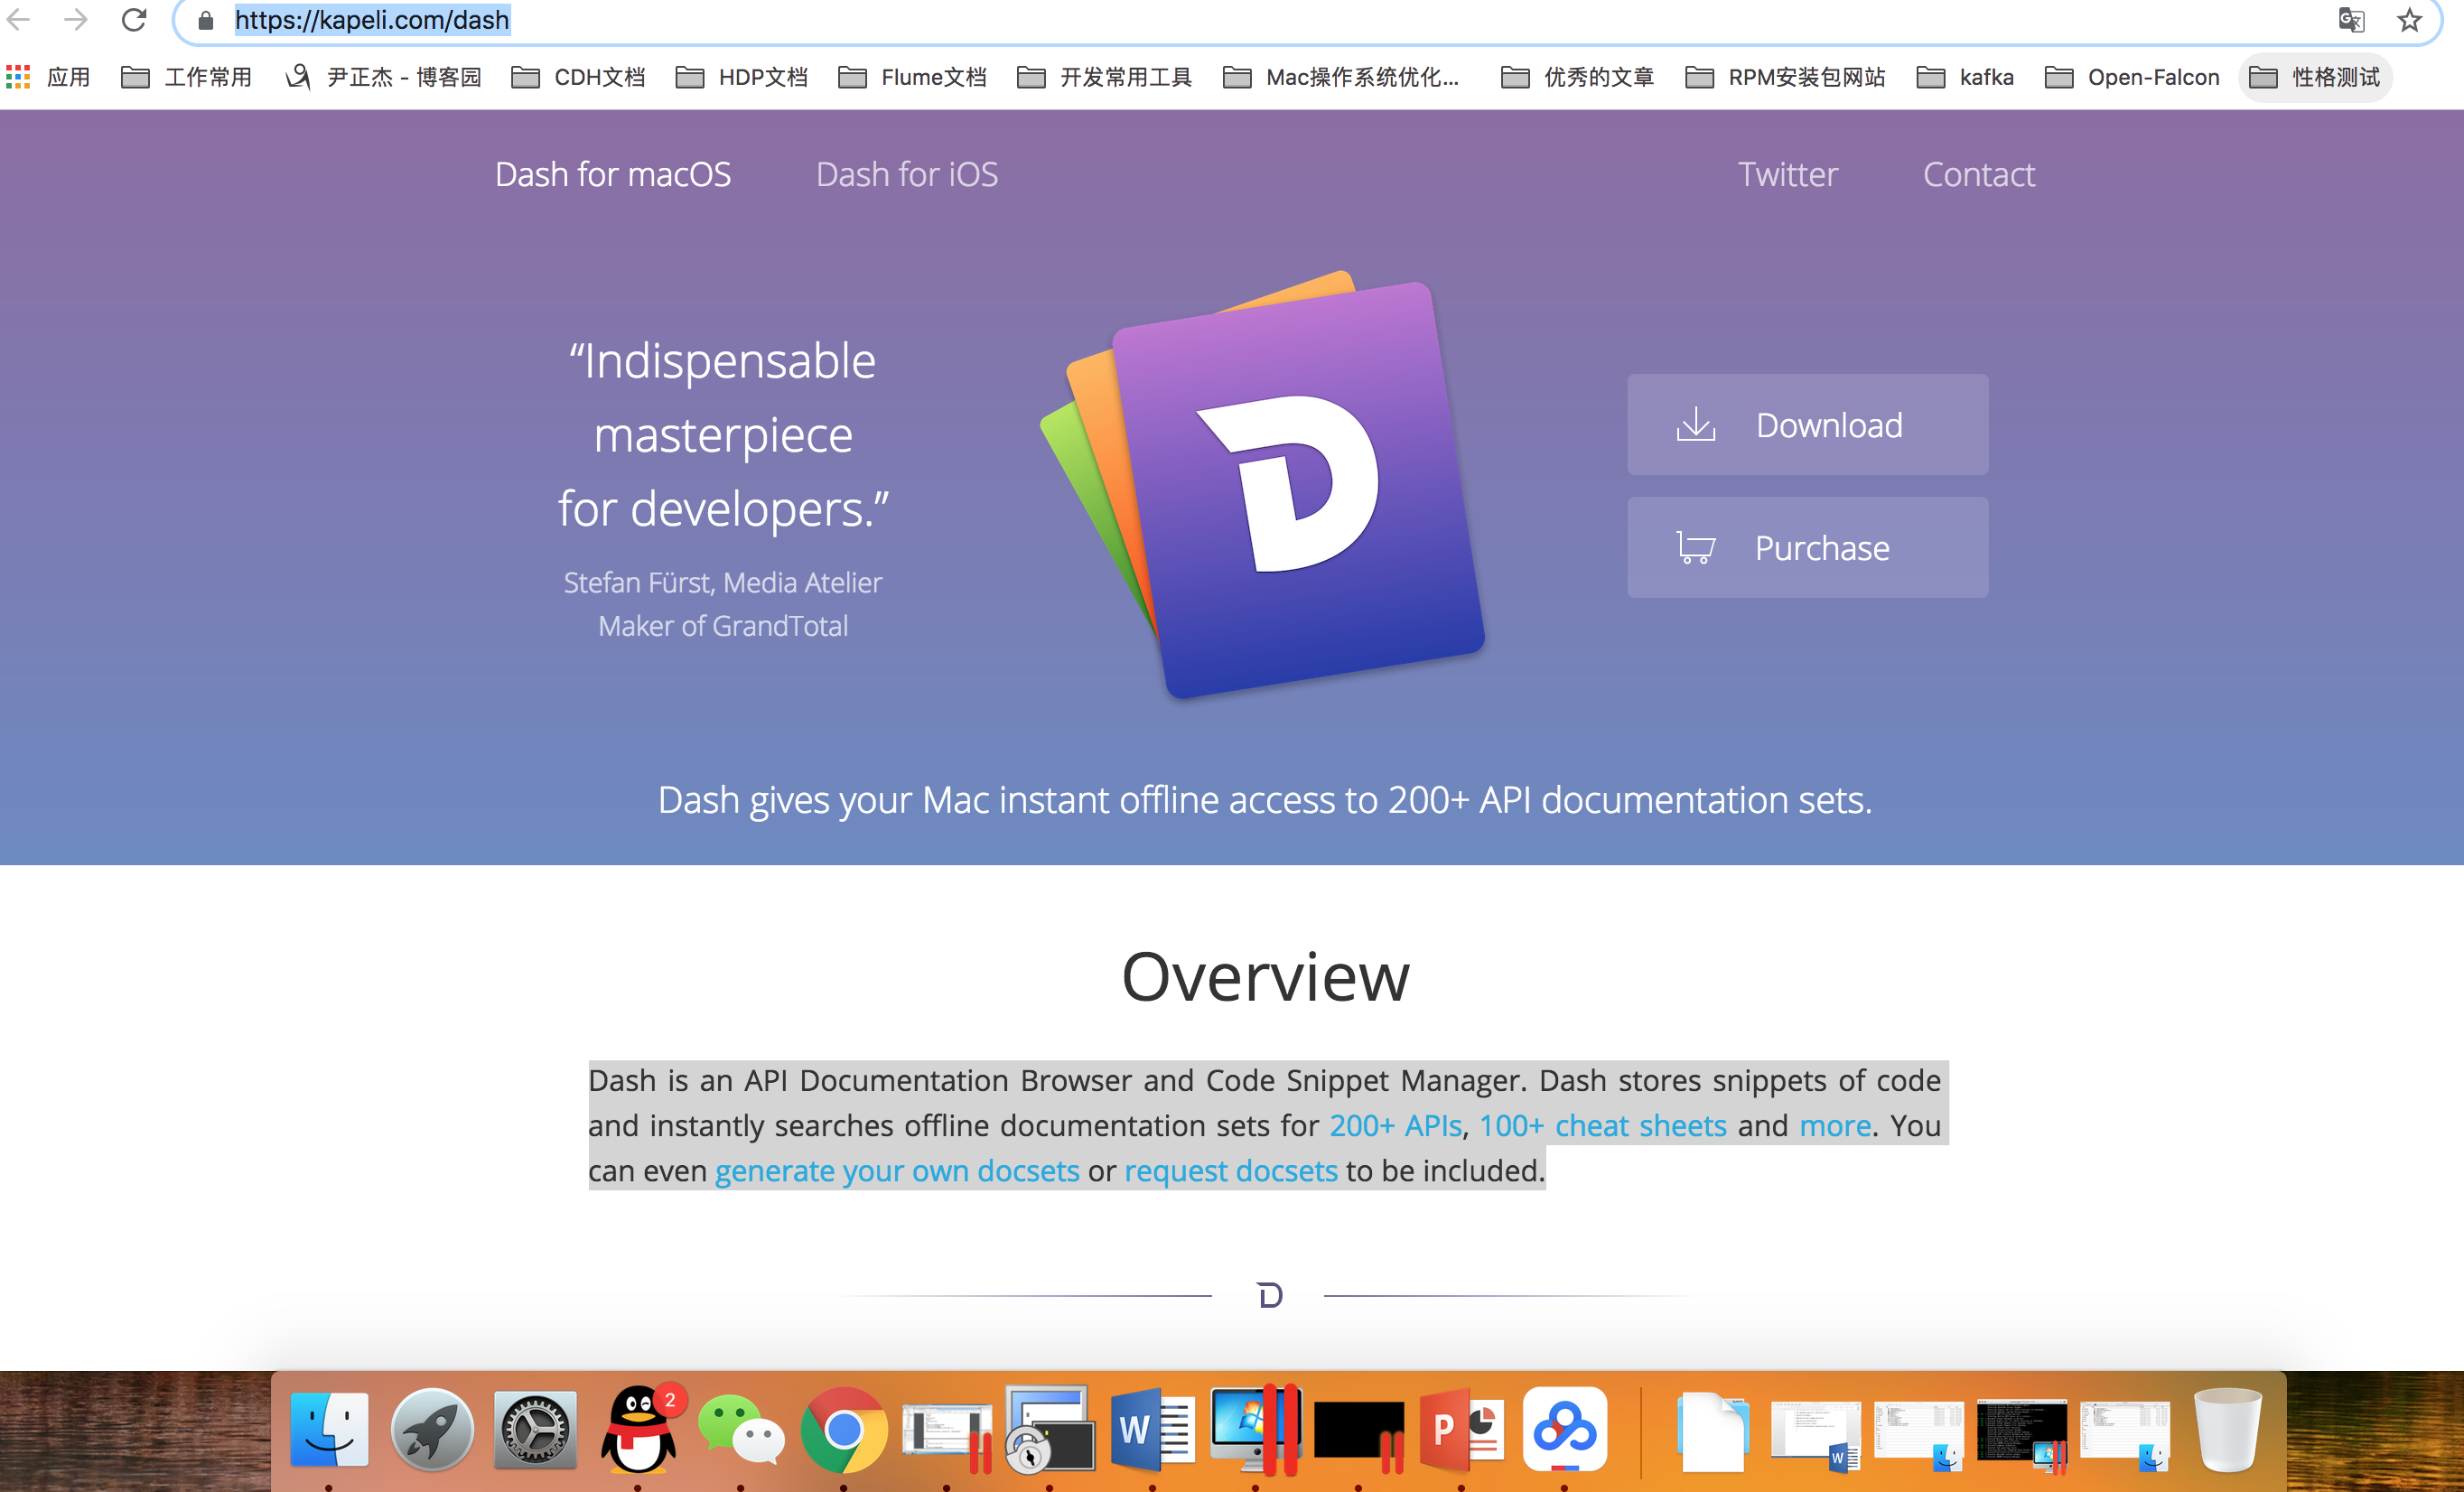Restore the minimized Word document window
This screenshot has width=2464, height=1492.
(1816, 1435)
